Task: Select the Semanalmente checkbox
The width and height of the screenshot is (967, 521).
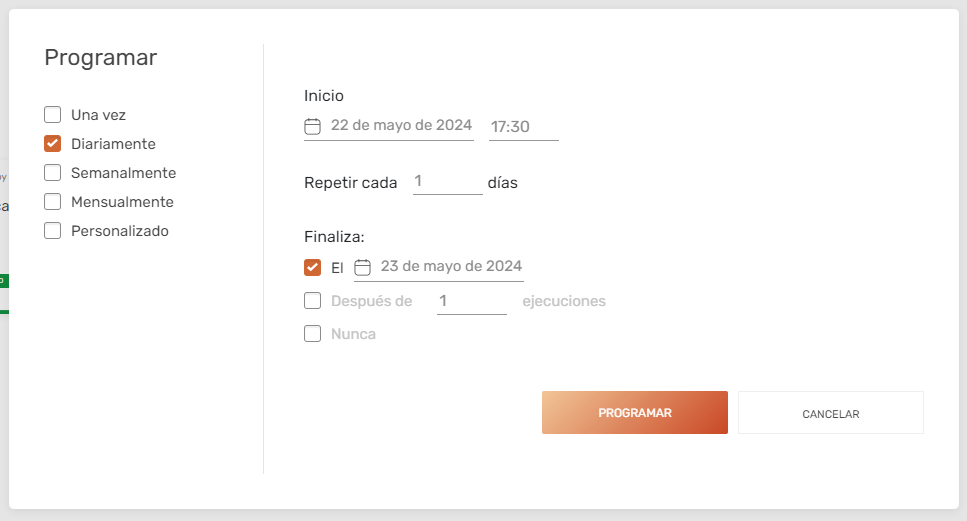Action: [52, 173]
